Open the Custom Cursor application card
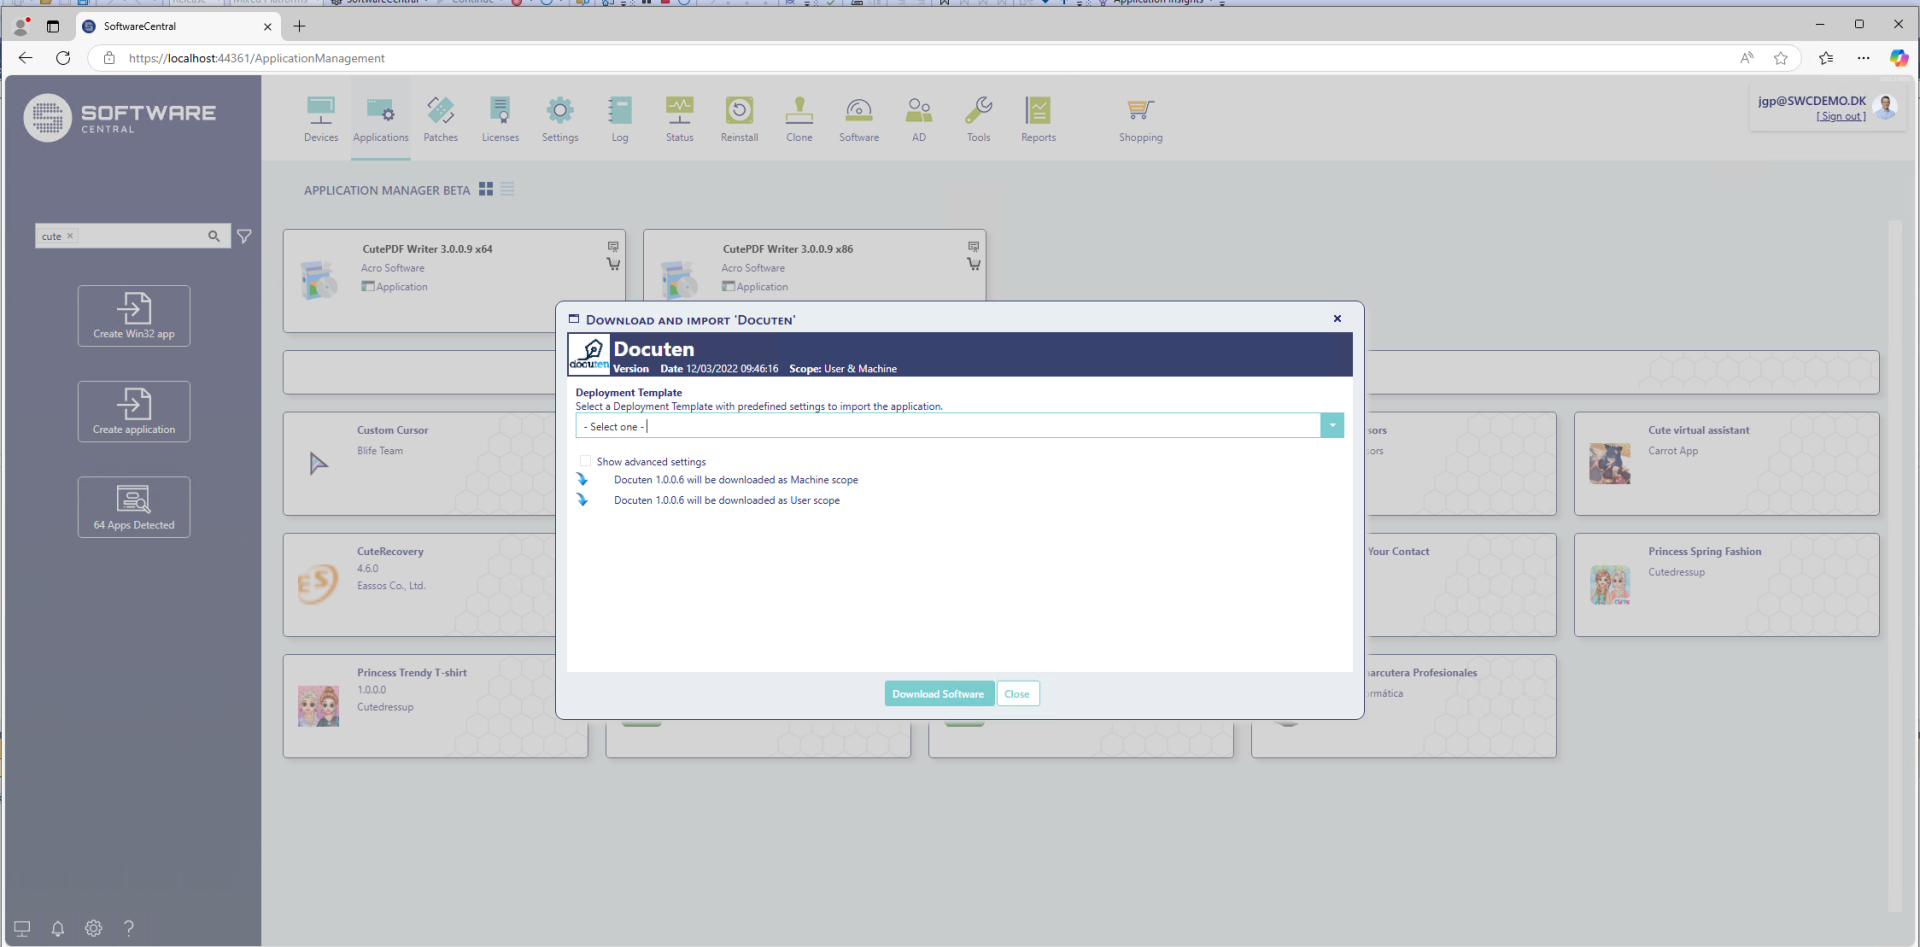 coord(419,464)
